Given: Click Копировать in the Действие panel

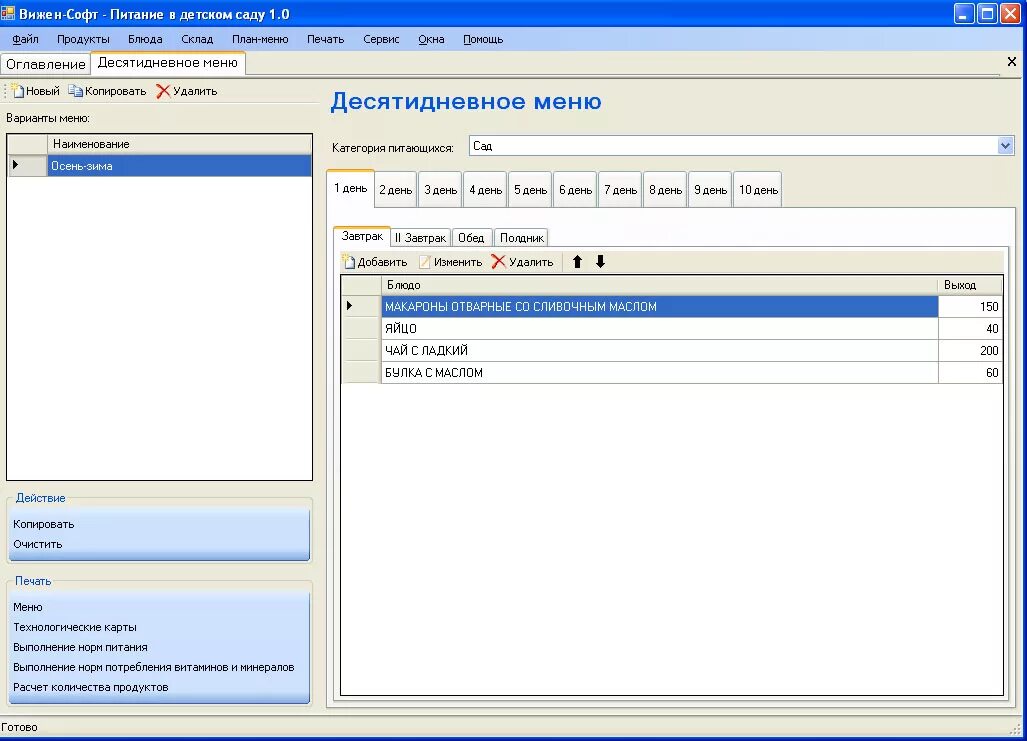Looking at the screenshot, I should [44, 524].
